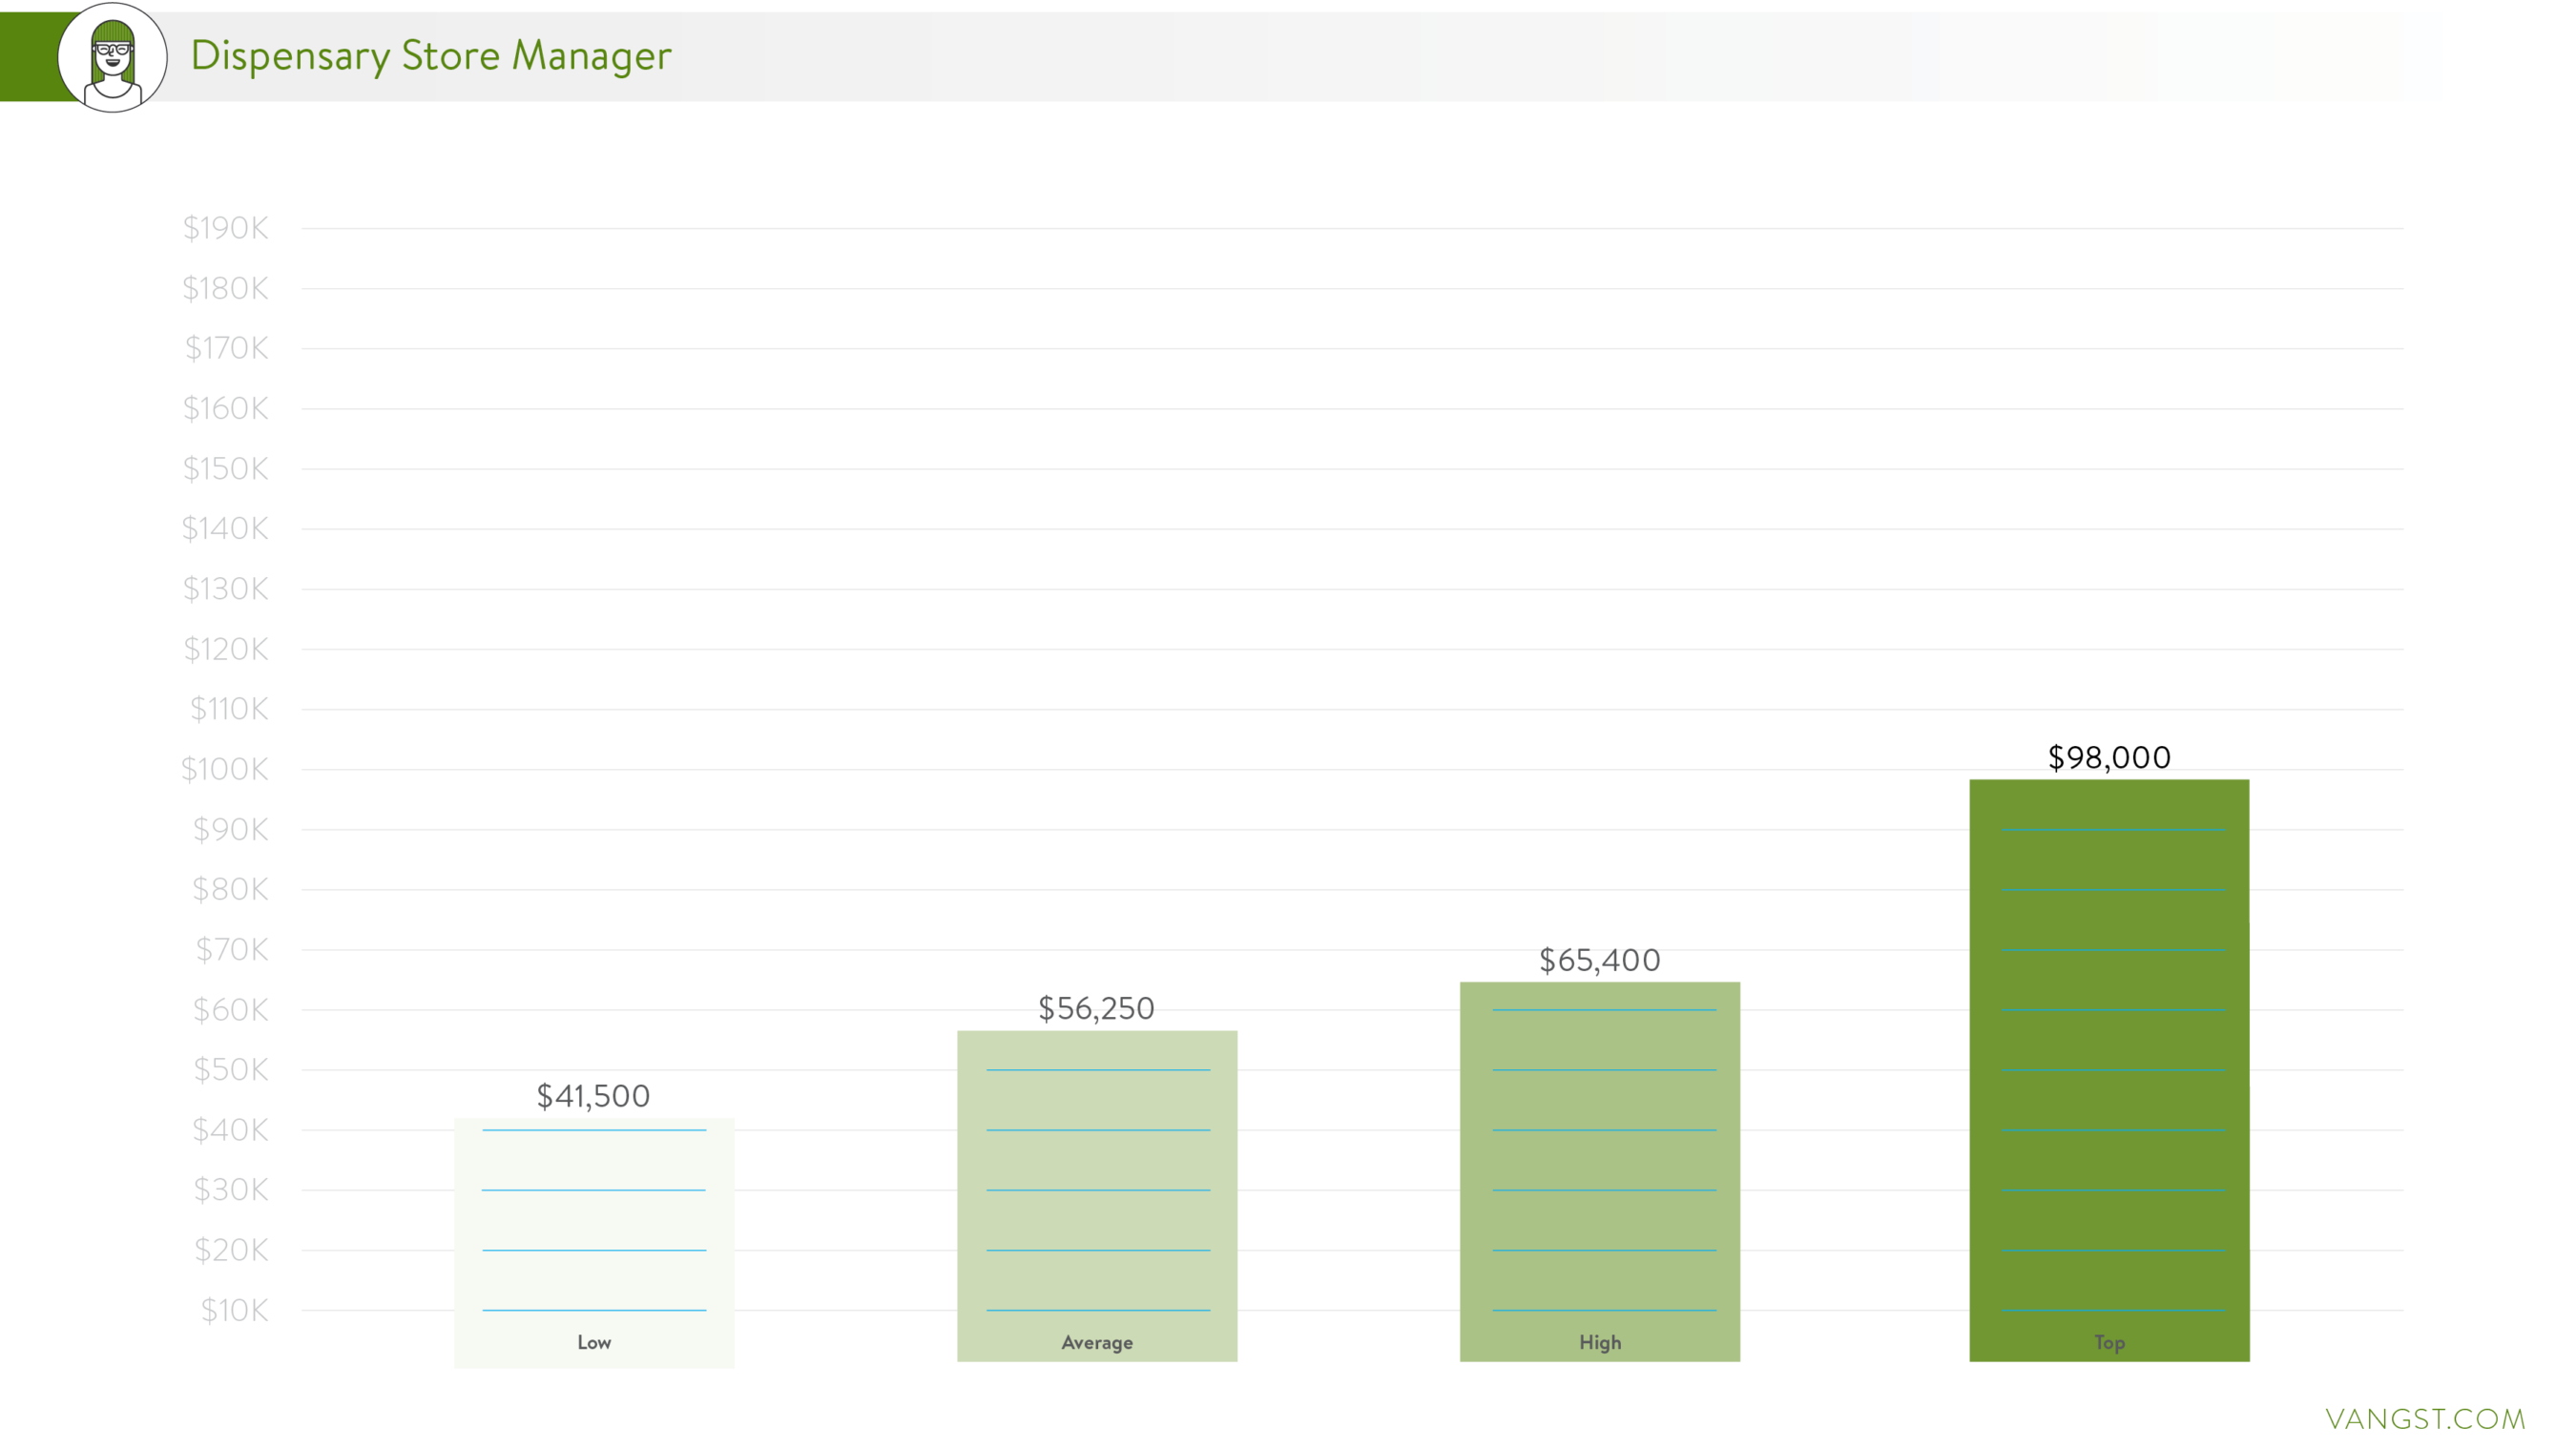Click the Dispensary Store Manager title
Viewport: 2576px width, 1449px height.
(x=431, y=56)
